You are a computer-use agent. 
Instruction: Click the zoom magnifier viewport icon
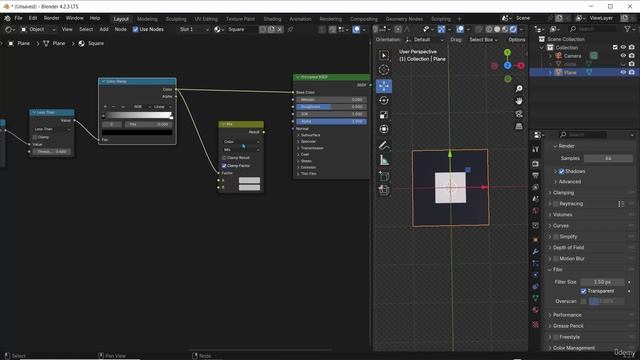pos(519,89)
